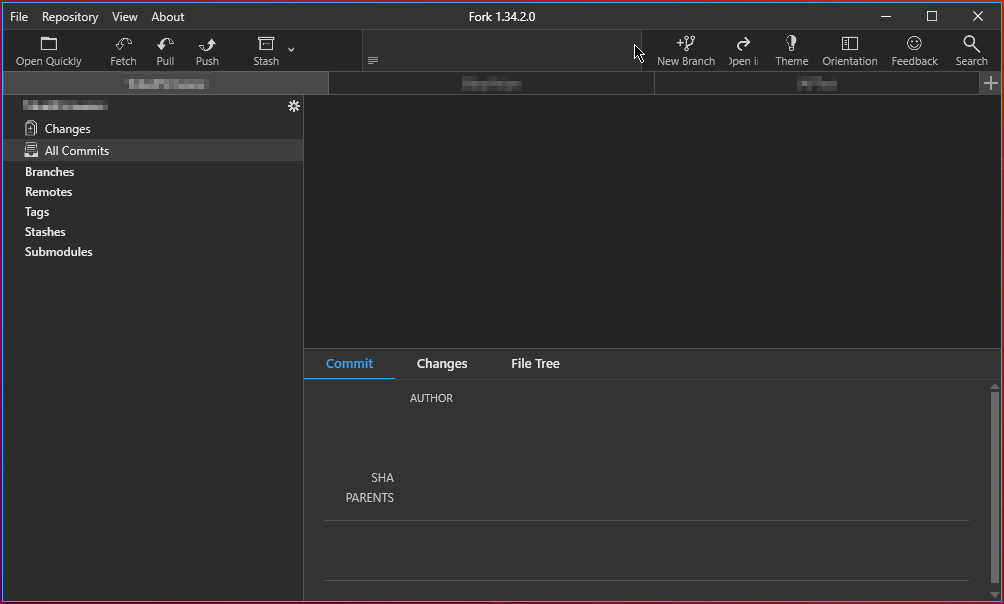Viewport: 1004px width, 604px height.
Task: Add a new repository tab with plus
Action: [991, 83]
